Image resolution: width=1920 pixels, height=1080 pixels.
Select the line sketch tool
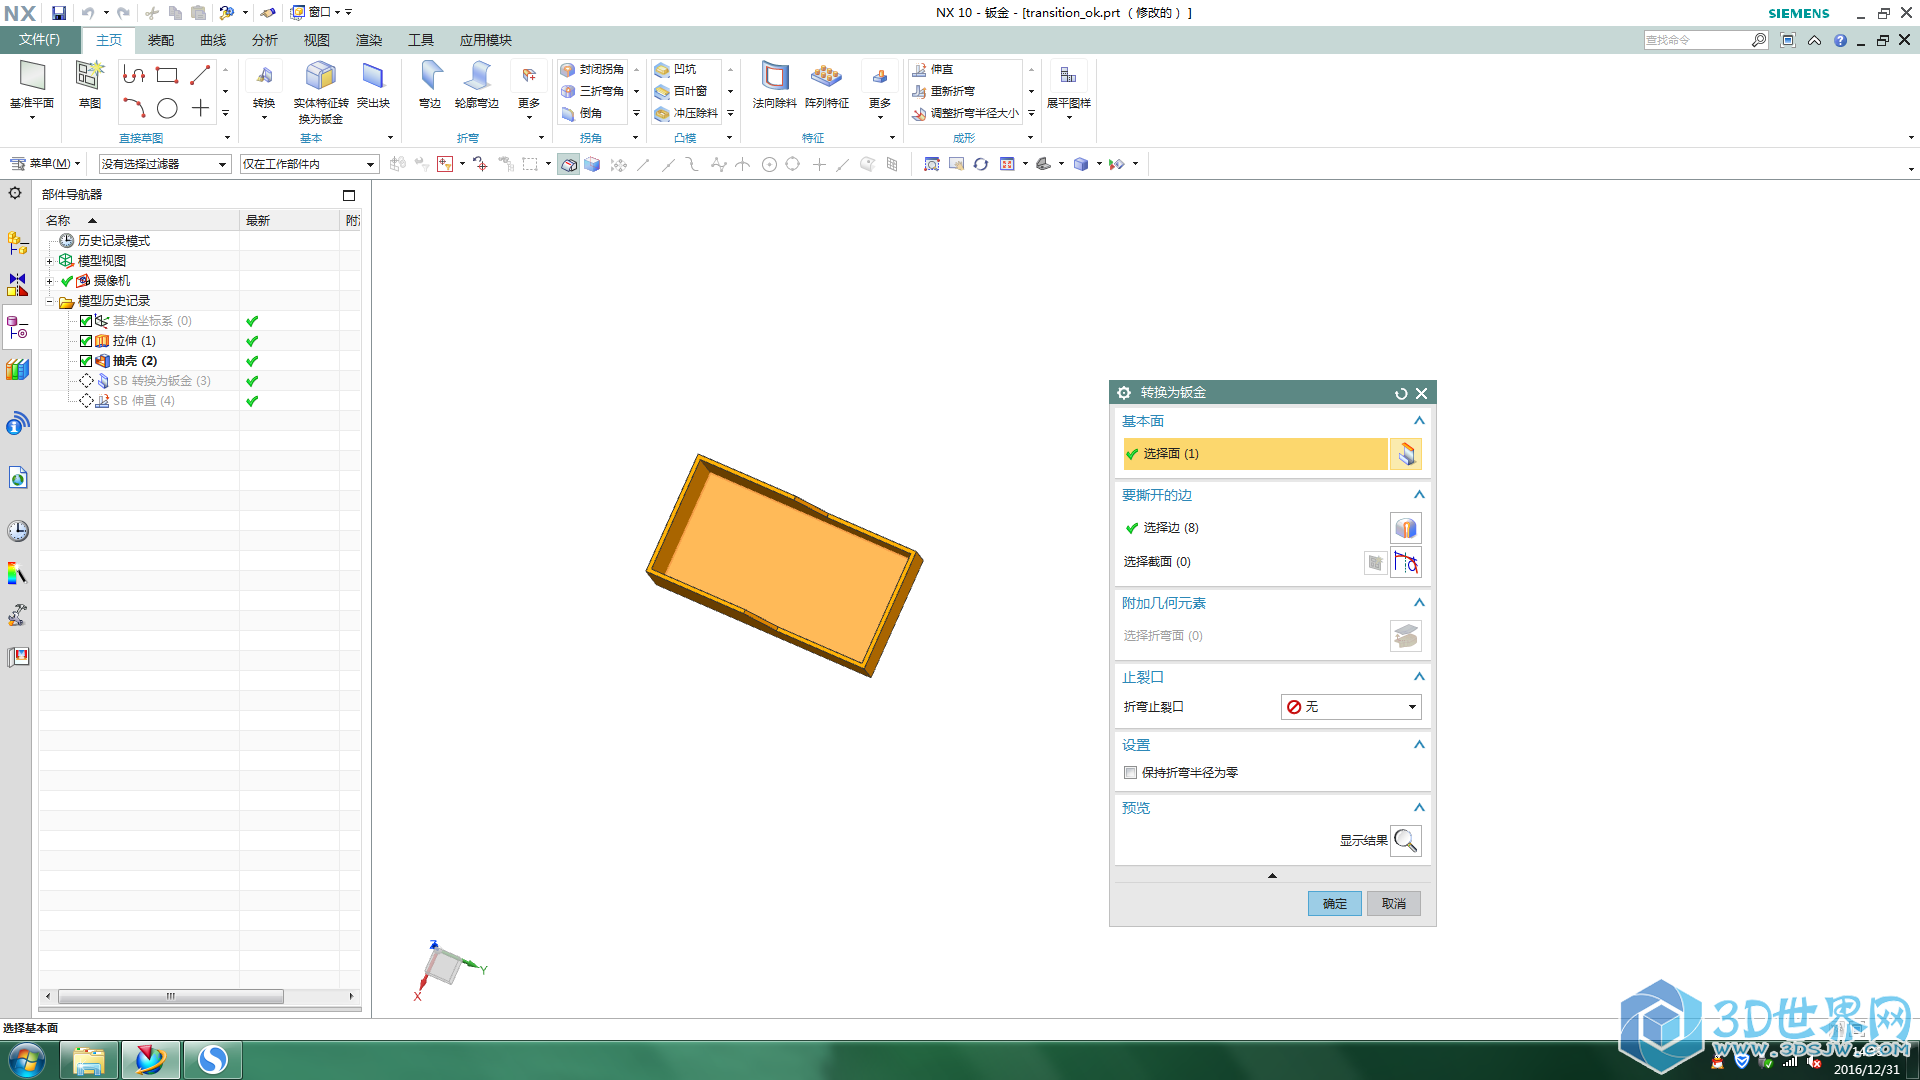coord(200,75)
